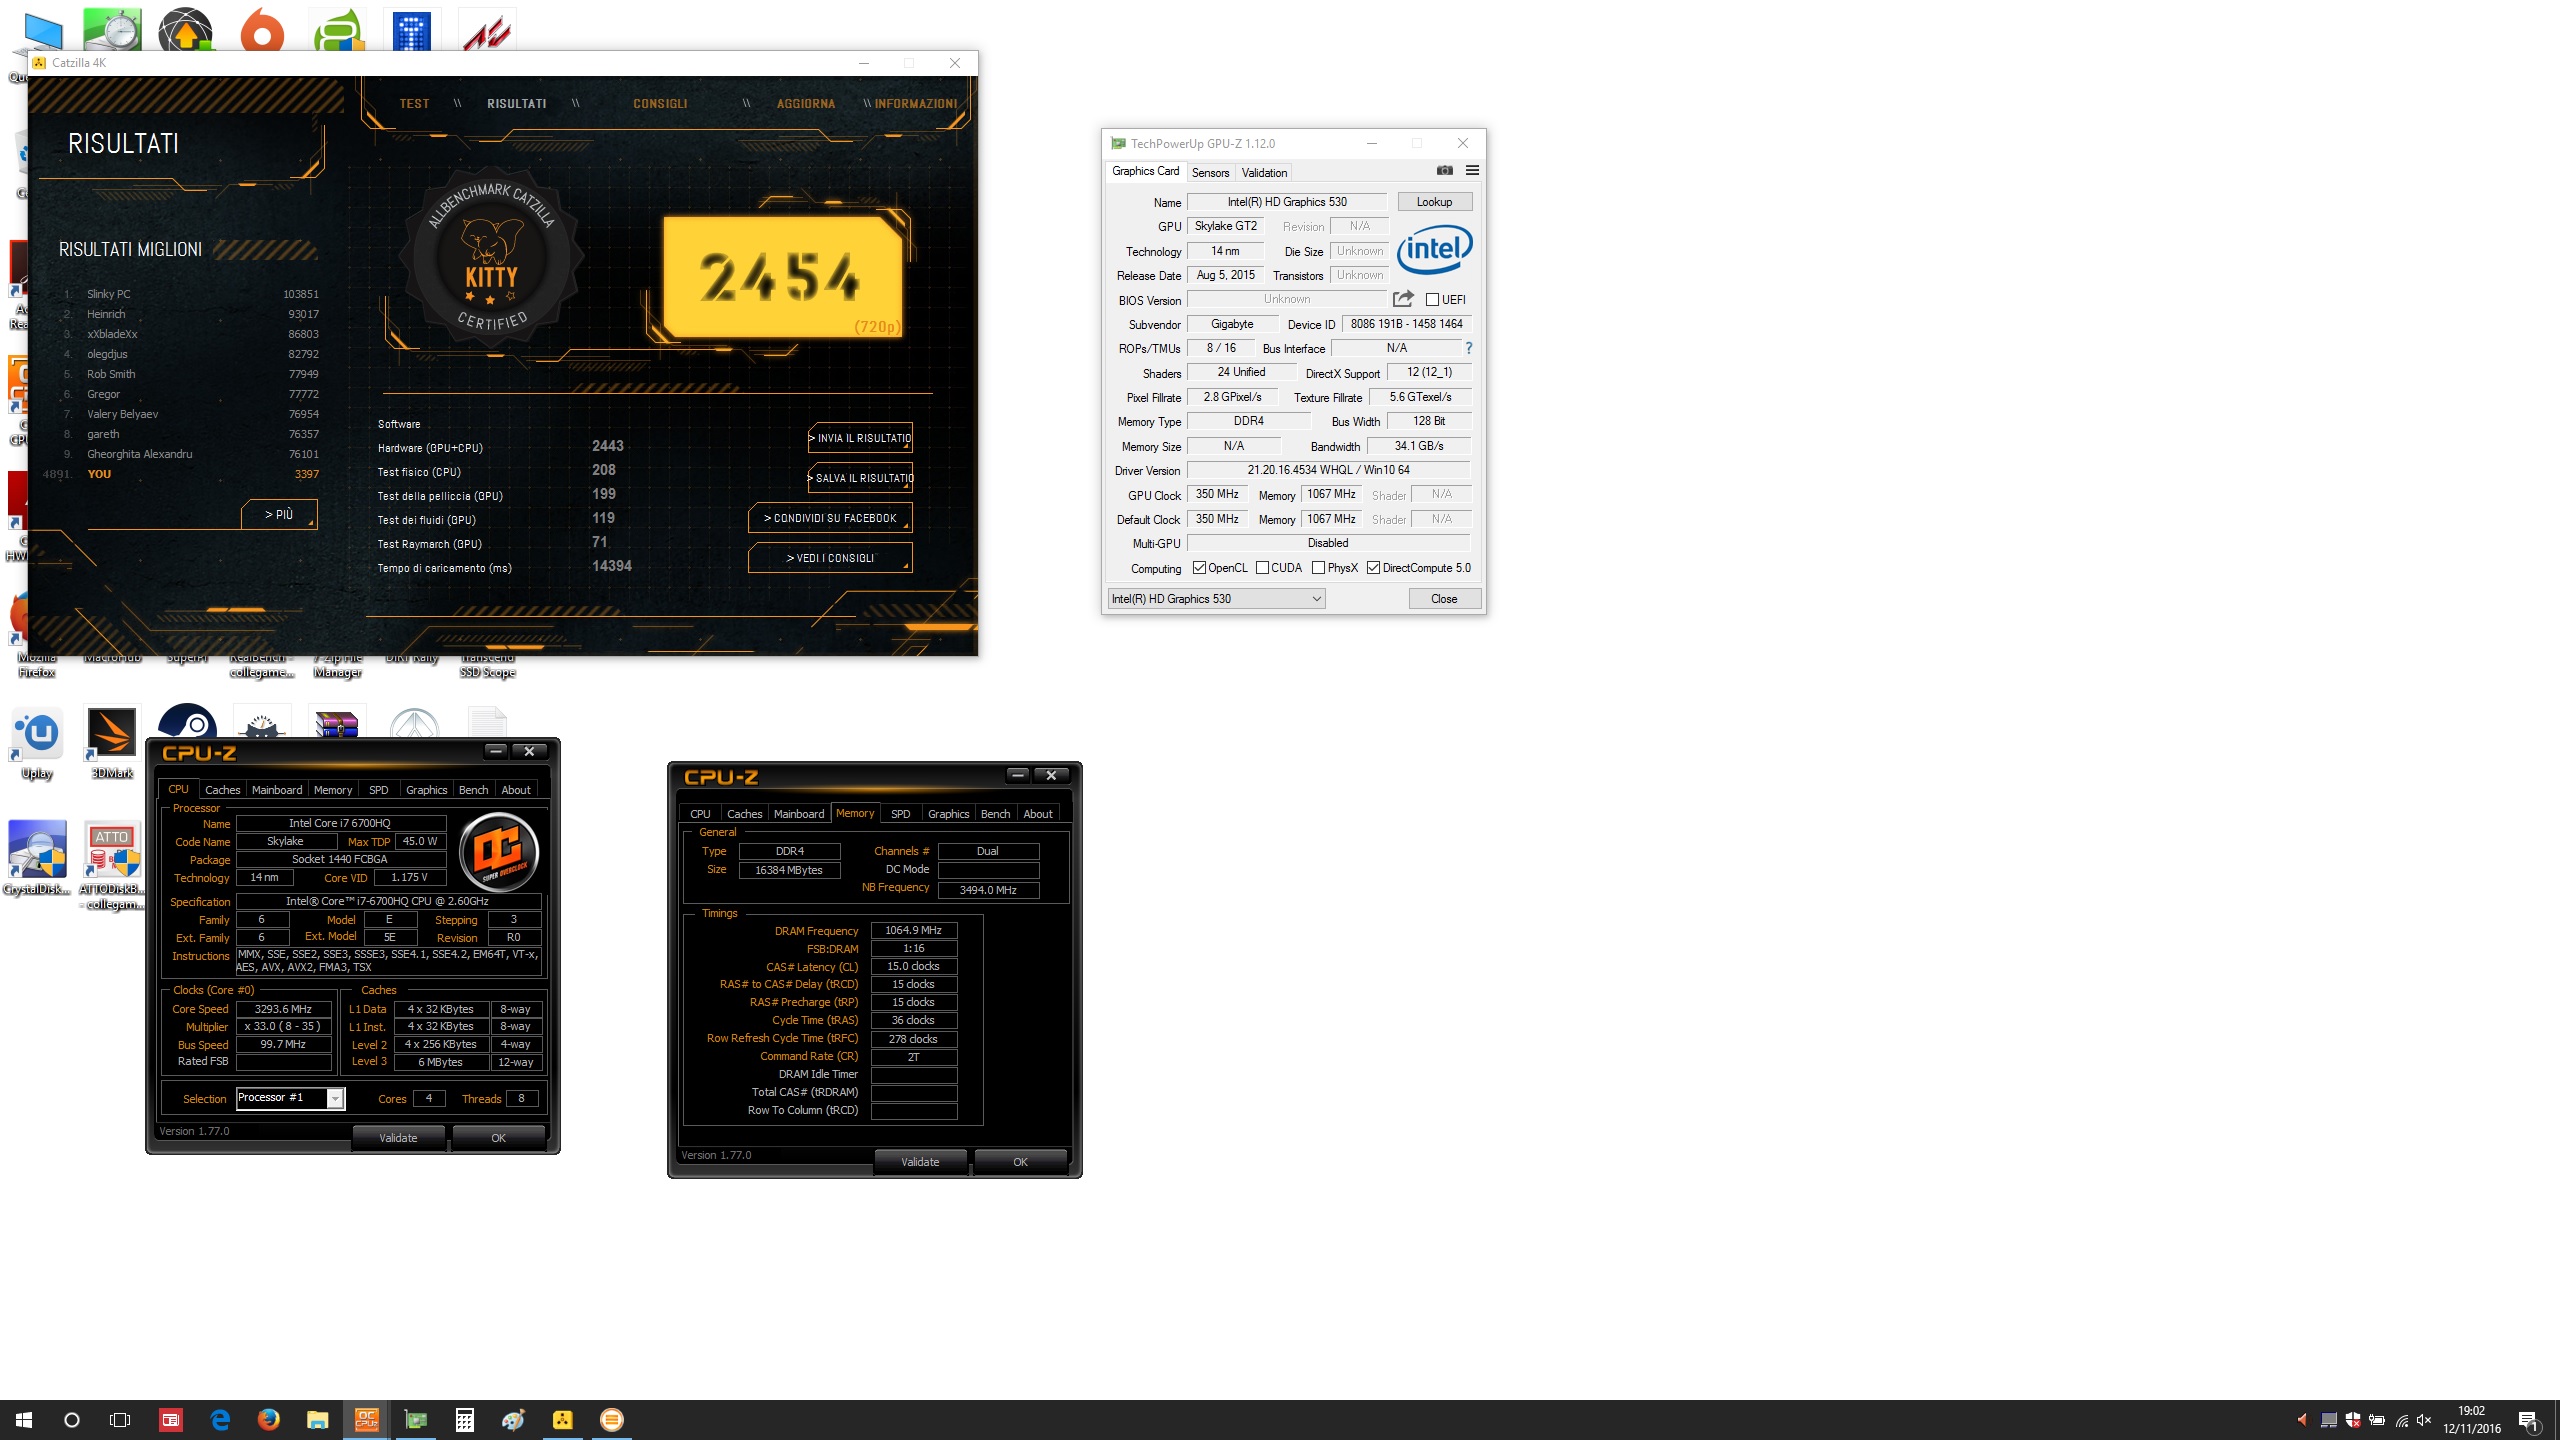Click the Close button in GPU-Z
Viewport: 2560px width, 1440px height.
click(1444, 598)
